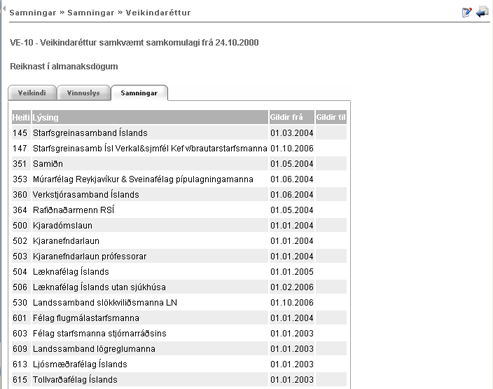Switch to the Veikindi tab

[x=32, y=93]
